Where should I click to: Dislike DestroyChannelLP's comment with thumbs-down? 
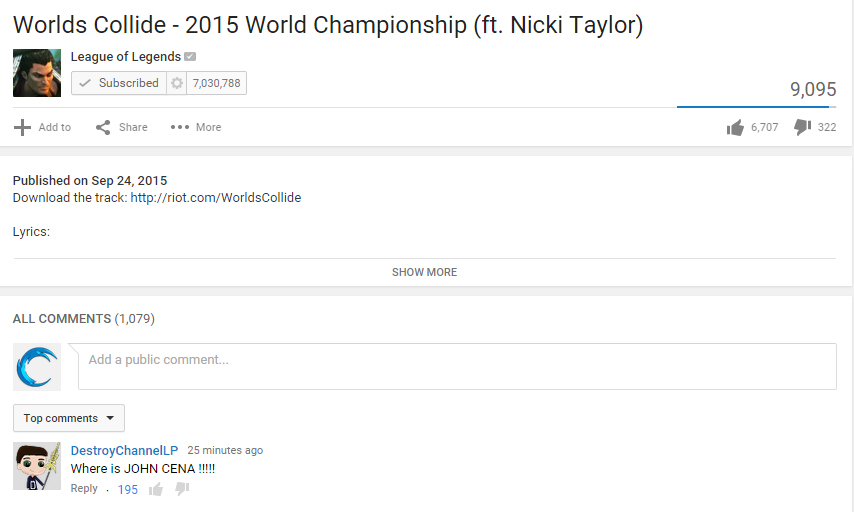tap(182, 489)
